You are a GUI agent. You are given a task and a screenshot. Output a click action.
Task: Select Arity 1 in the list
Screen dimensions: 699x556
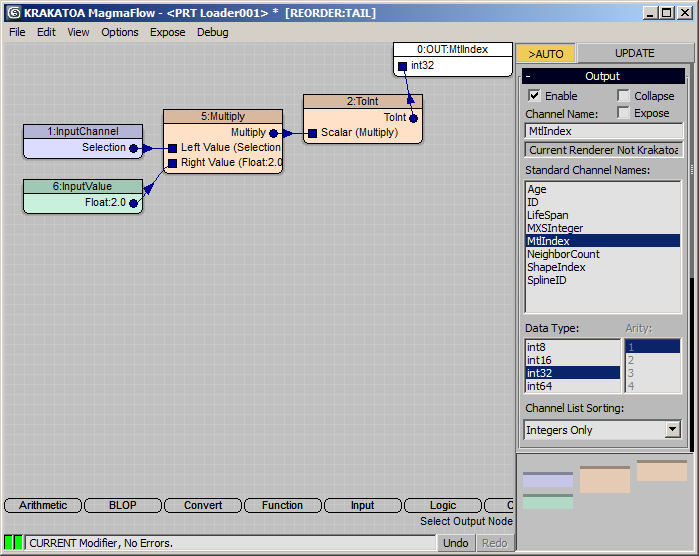click(653, 346)
